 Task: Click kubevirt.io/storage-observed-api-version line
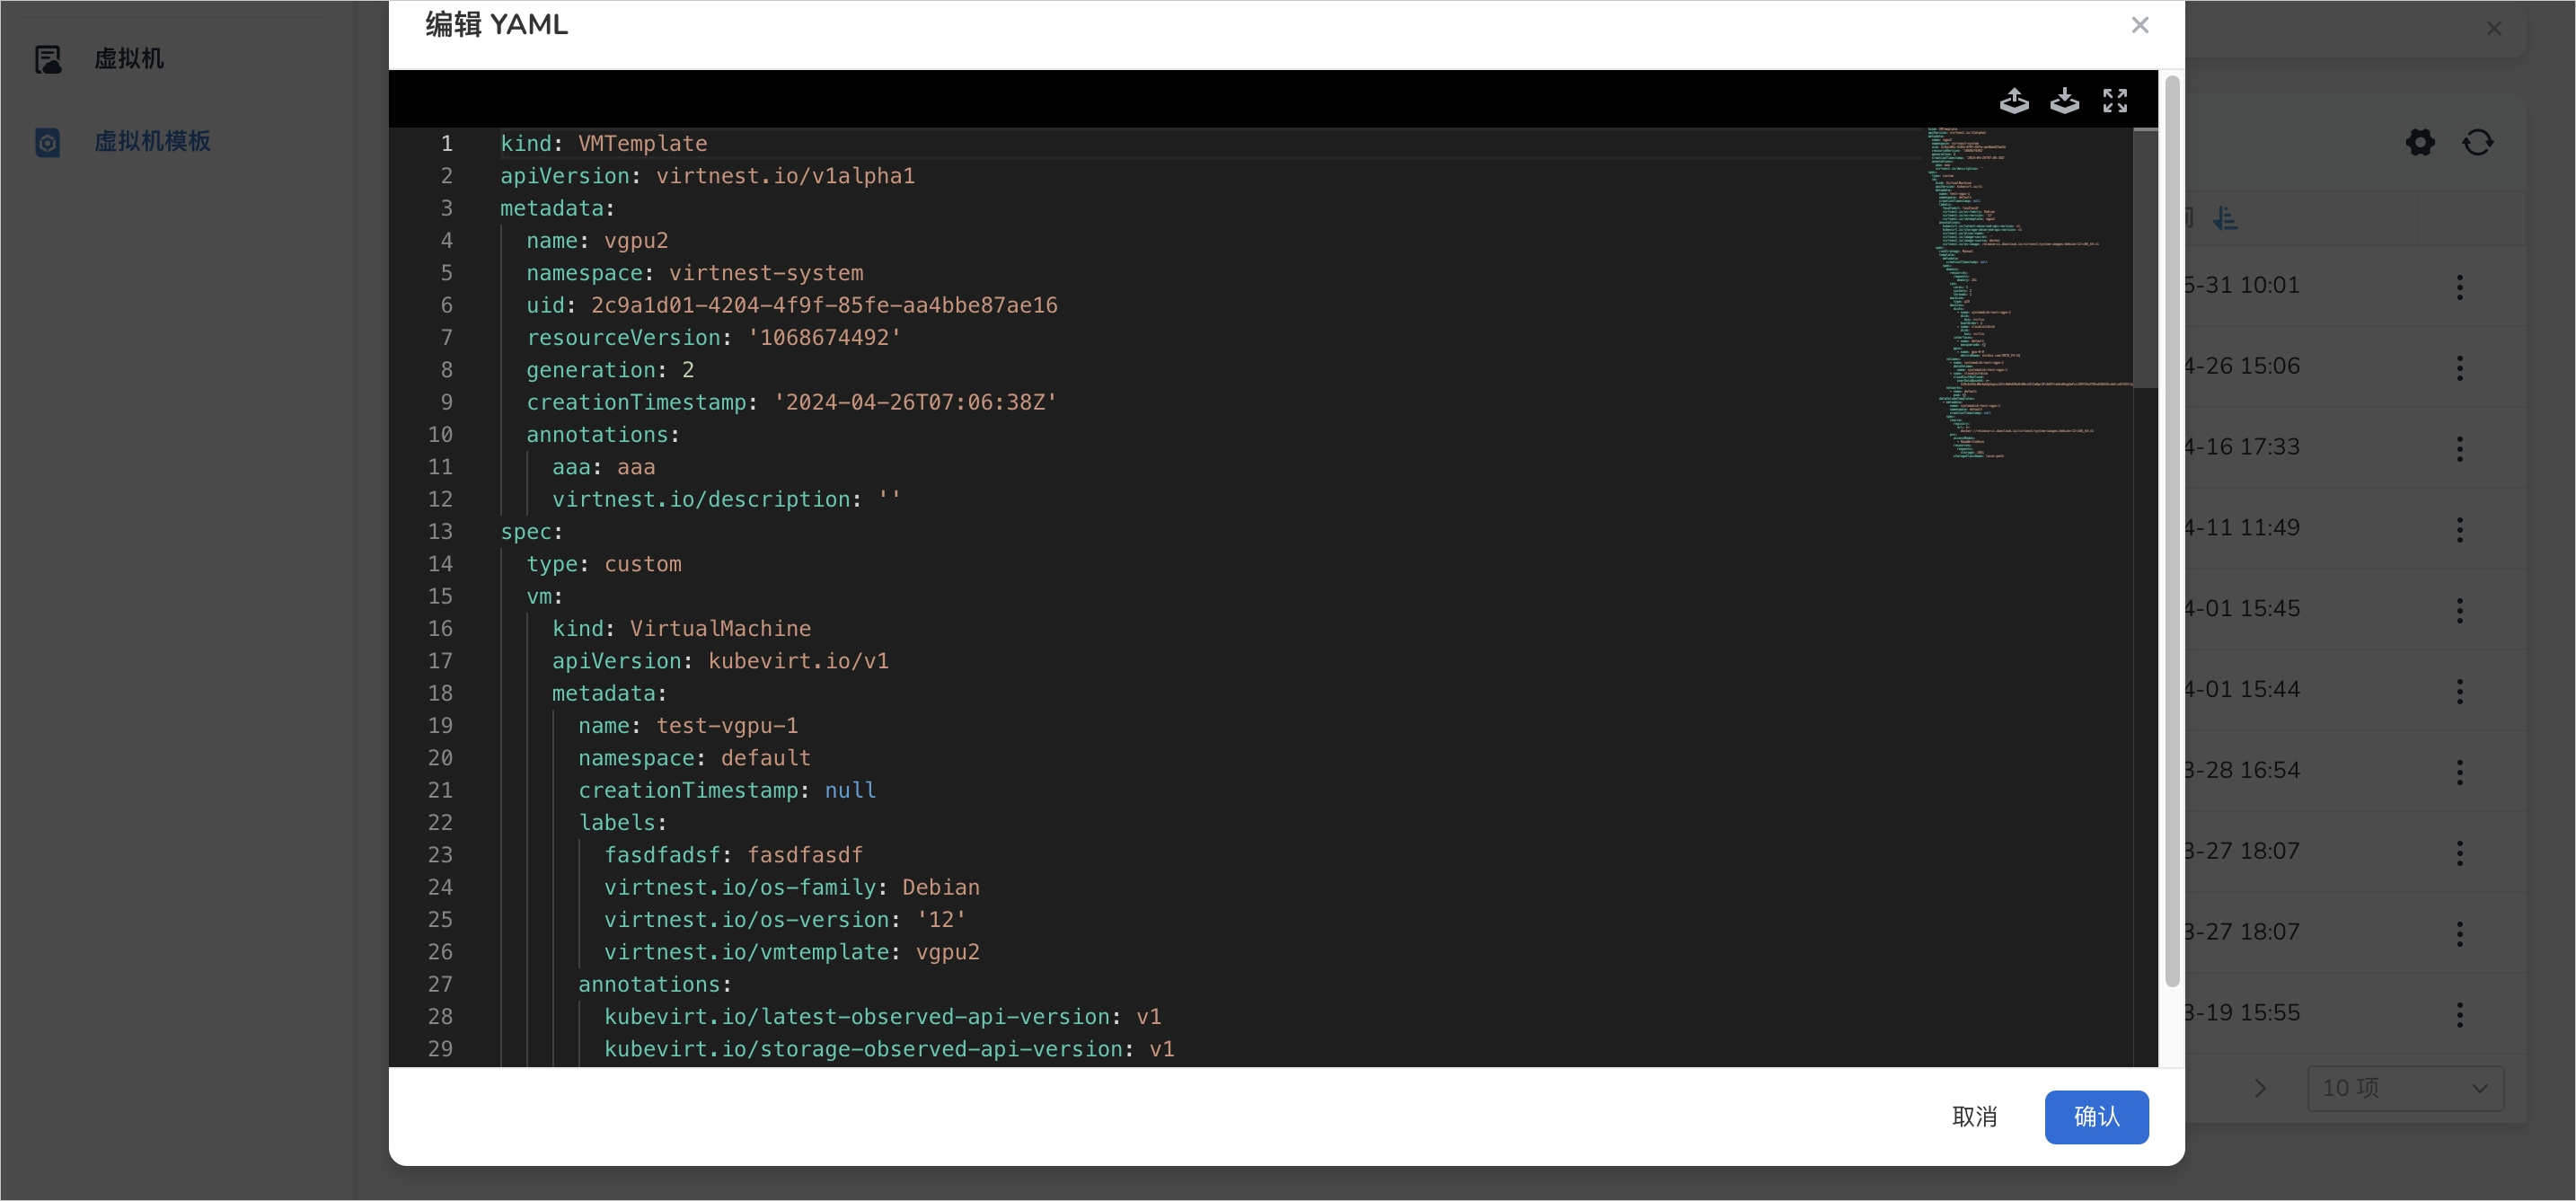pos(889,1048)
